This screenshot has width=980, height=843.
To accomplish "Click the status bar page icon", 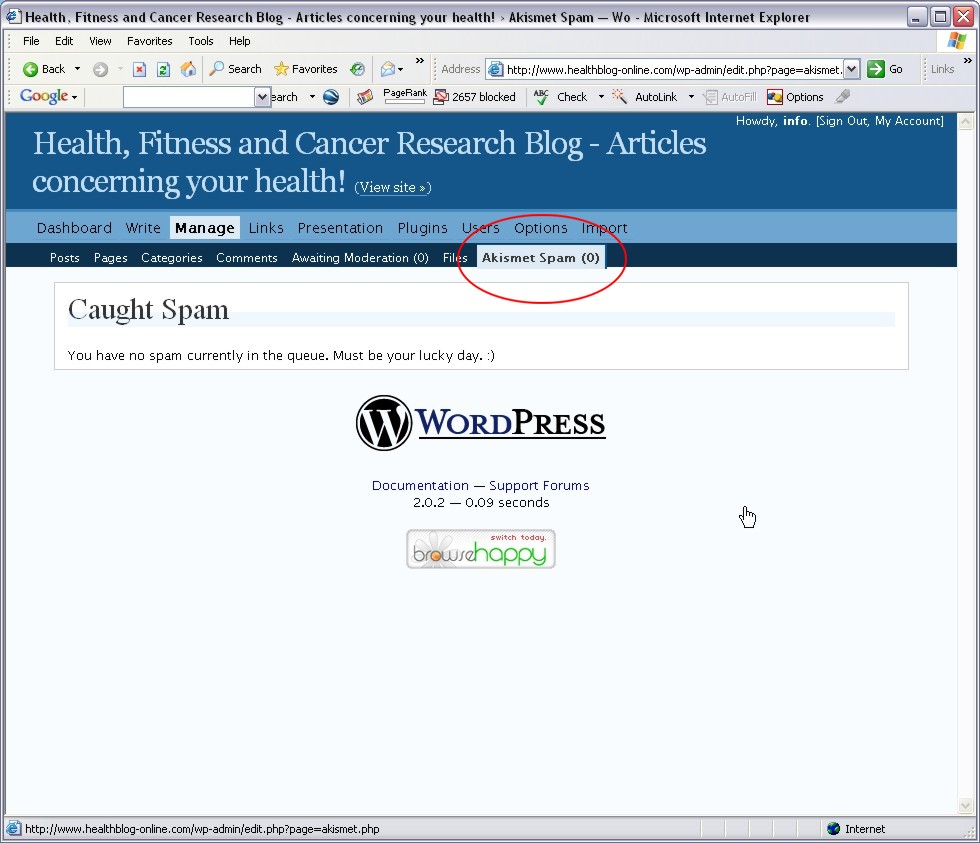I will tap(13, 829).
